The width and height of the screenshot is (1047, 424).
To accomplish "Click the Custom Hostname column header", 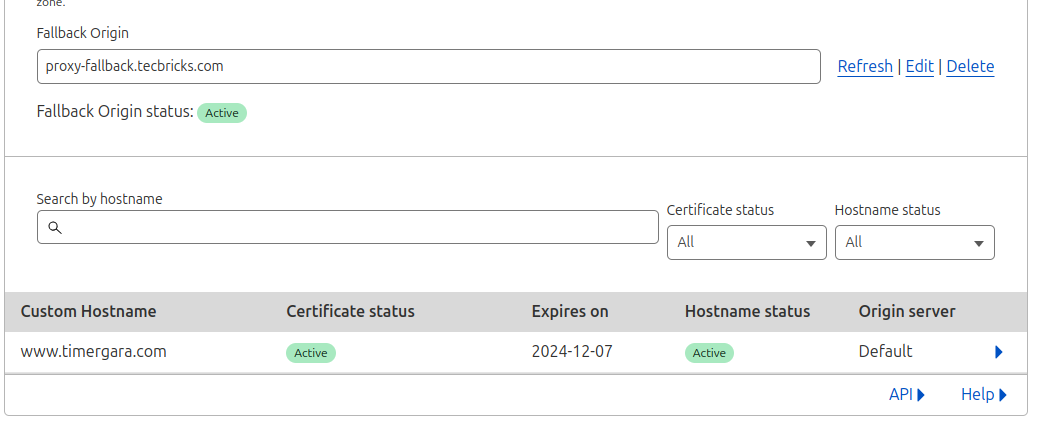I will (x=88, y=312).
